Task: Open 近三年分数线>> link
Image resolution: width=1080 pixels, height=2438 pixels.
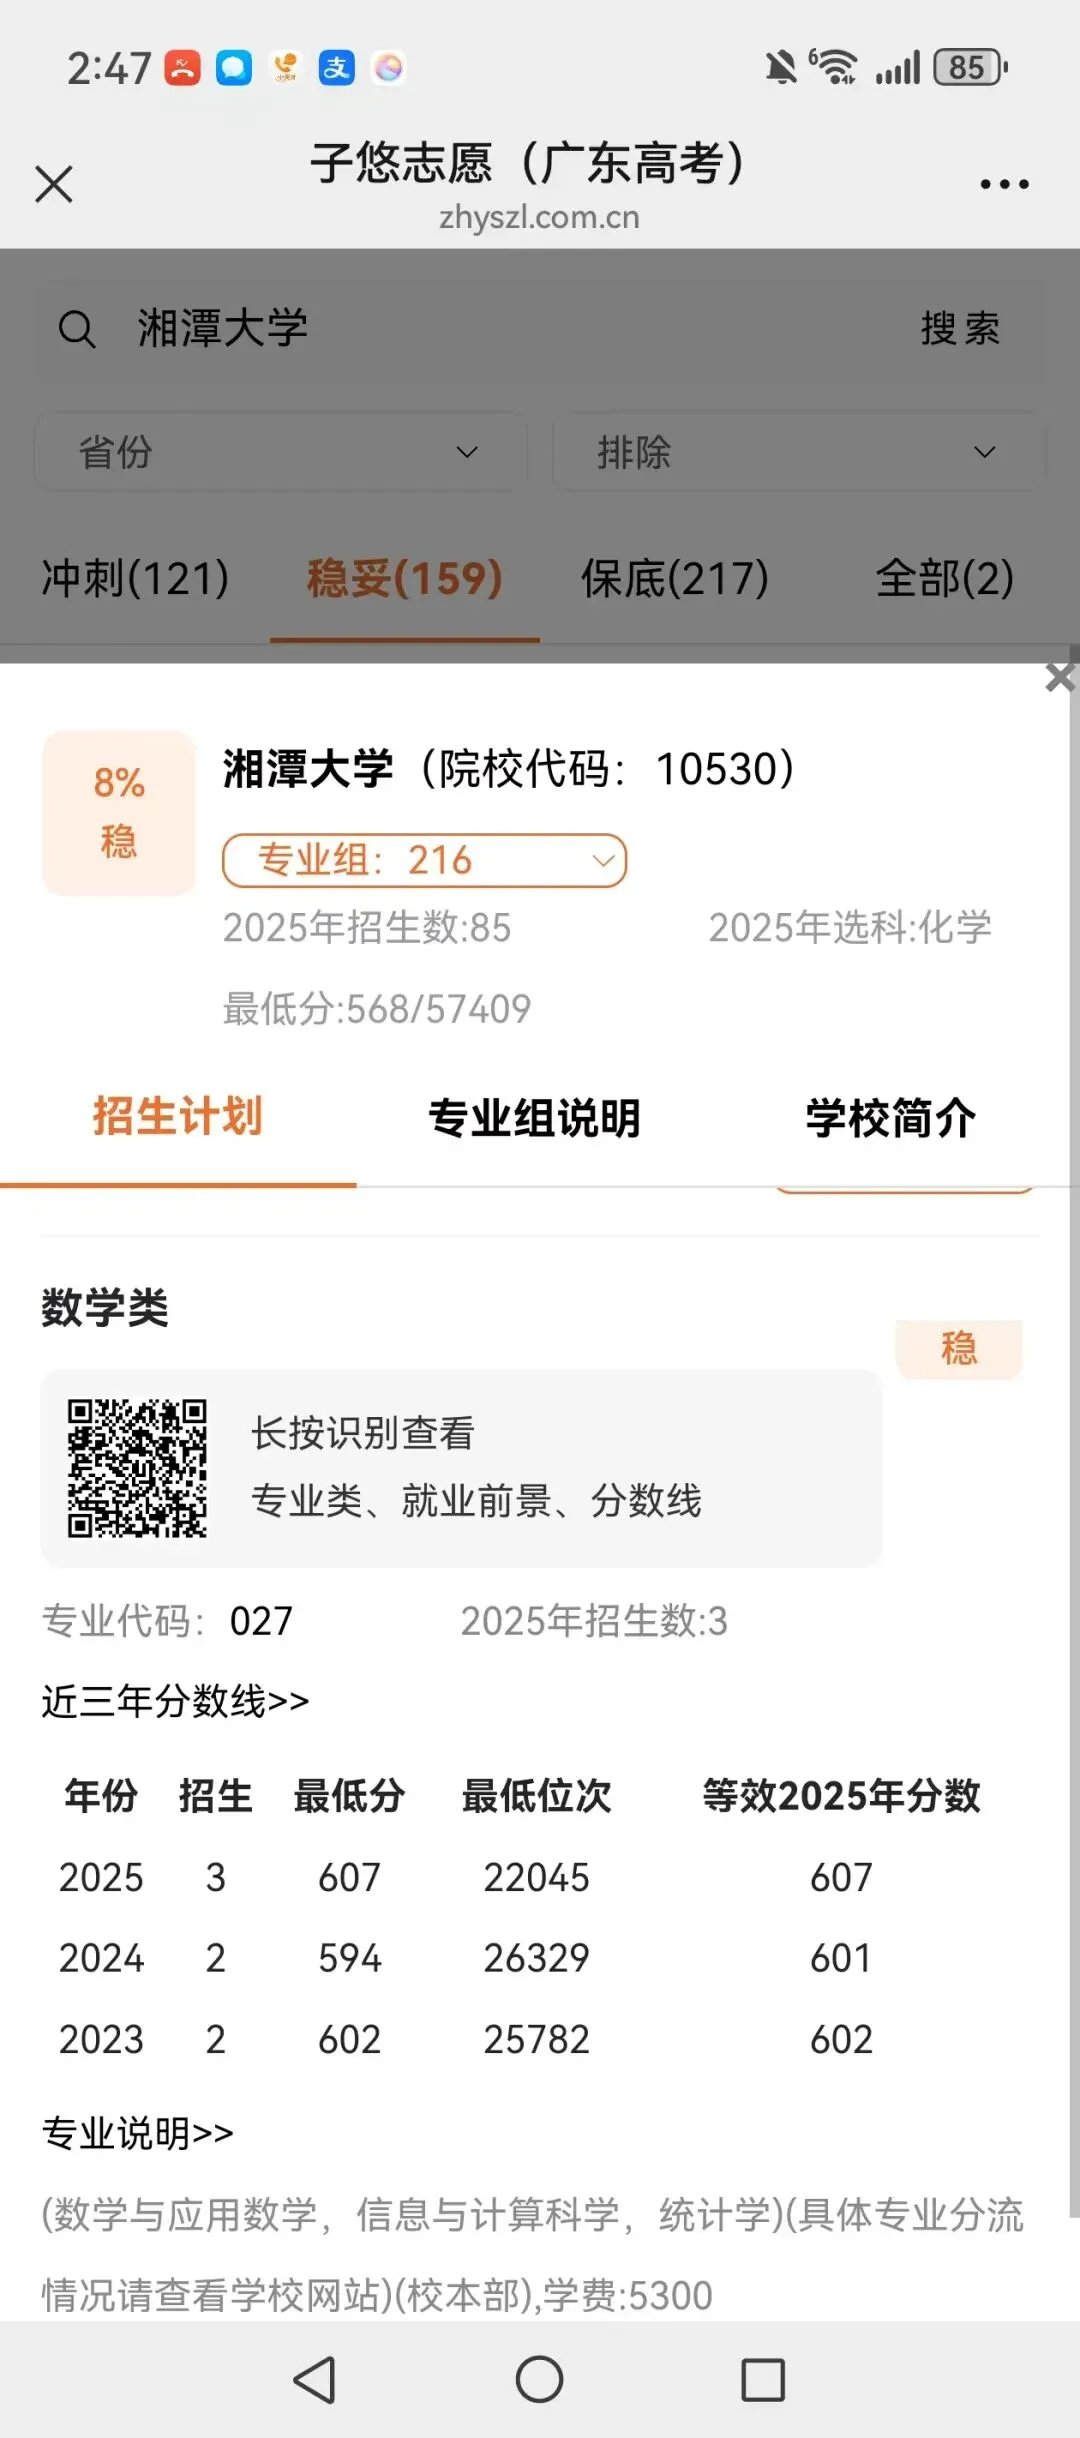Action: pyautogui.click(x=175, y=1700)
